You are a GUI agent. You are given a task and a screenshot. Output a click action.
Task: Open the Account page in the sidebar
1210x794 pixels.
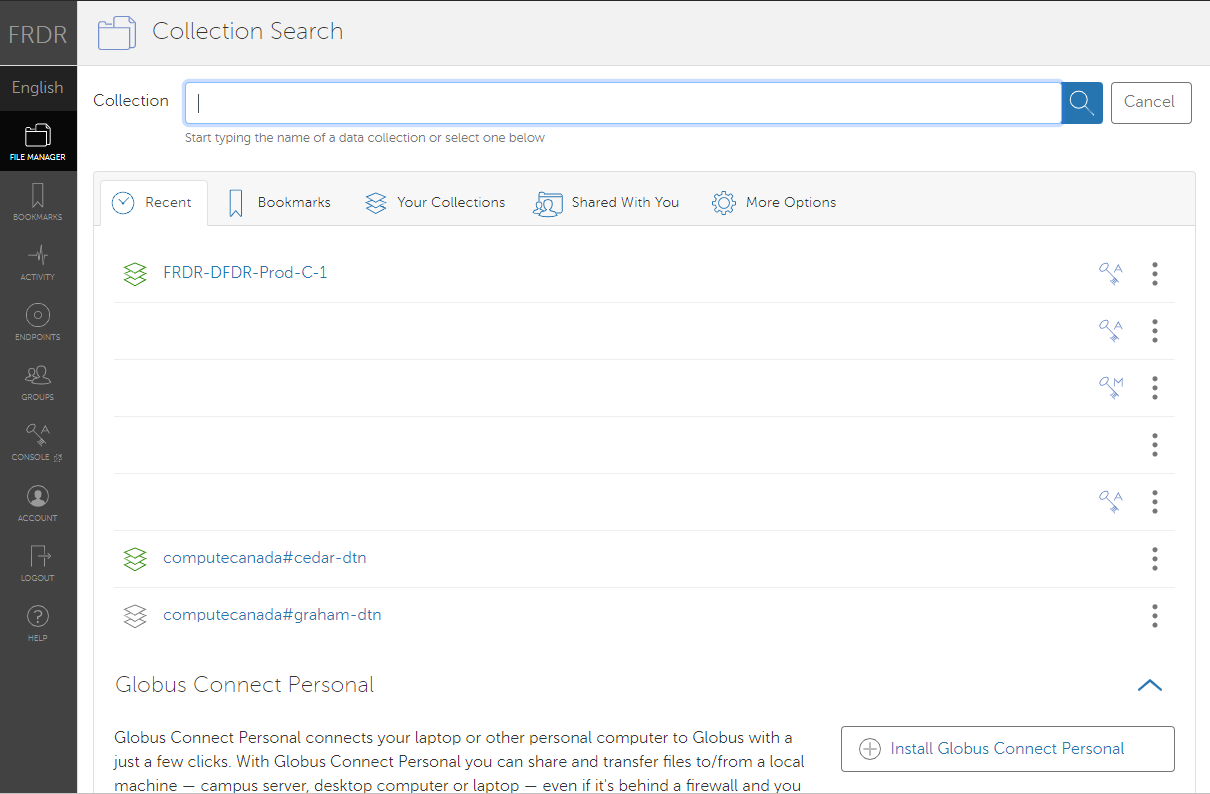pos(38,502)
